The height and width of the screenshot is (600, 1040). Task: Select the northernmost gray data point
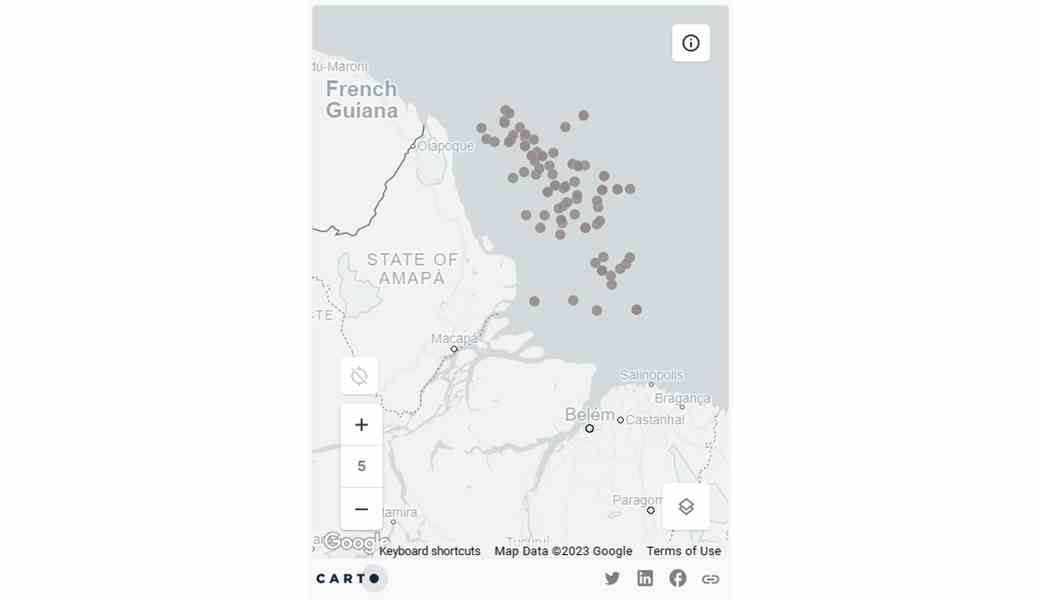click(x=506, y=111)
